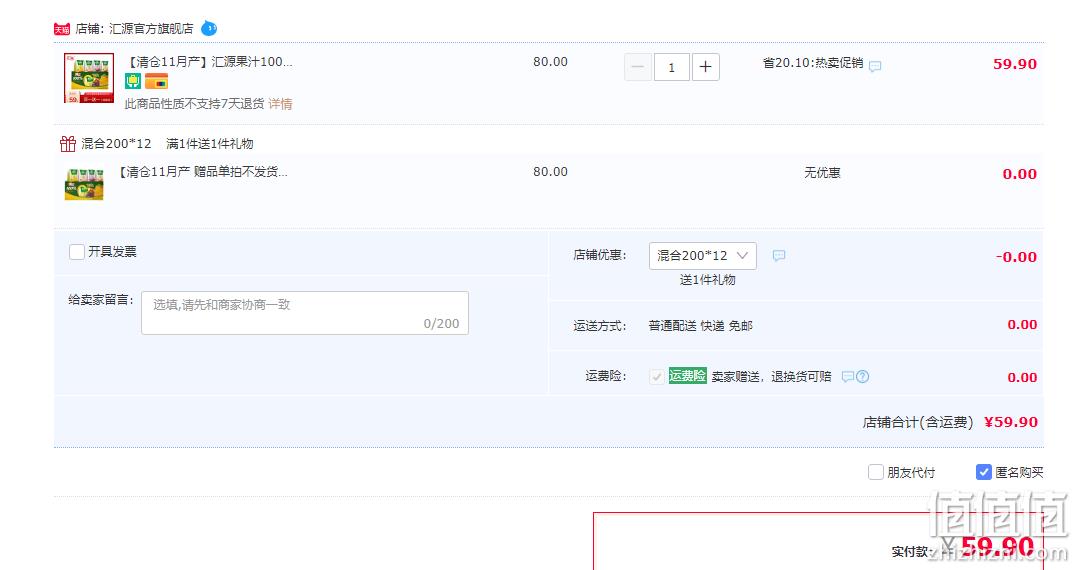
Task: Open the 【清仓11月产】汇源果汁100 product title
Action: pos(209,62)
